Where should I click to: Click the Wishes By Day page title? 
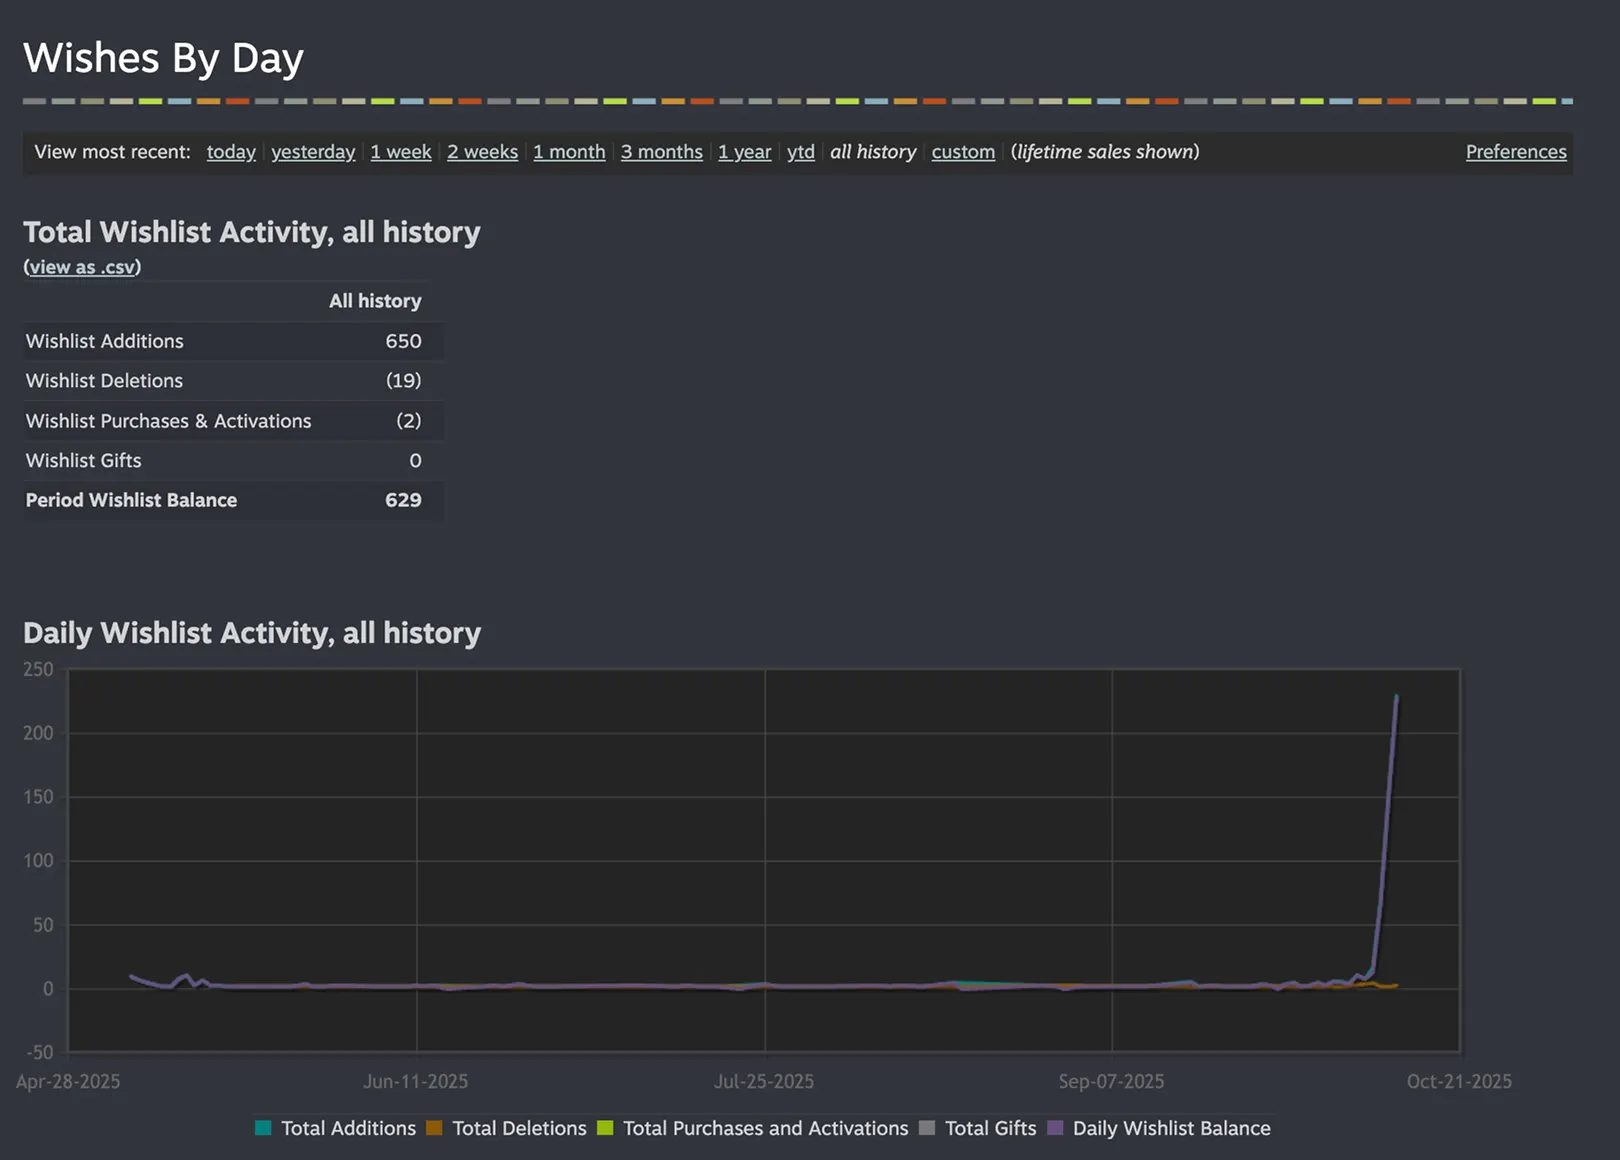[163, 58]
